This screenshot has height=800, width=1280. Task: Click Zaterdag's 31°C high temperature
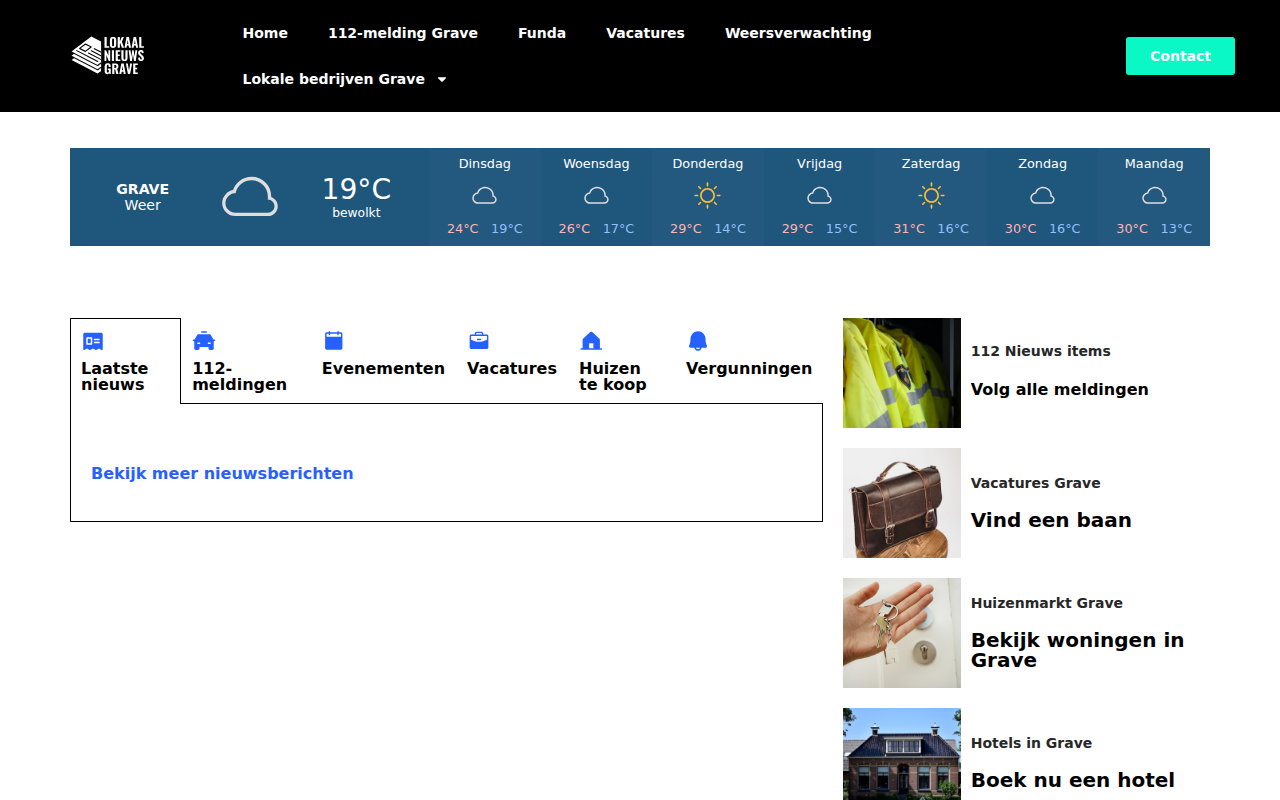(909, 229)
